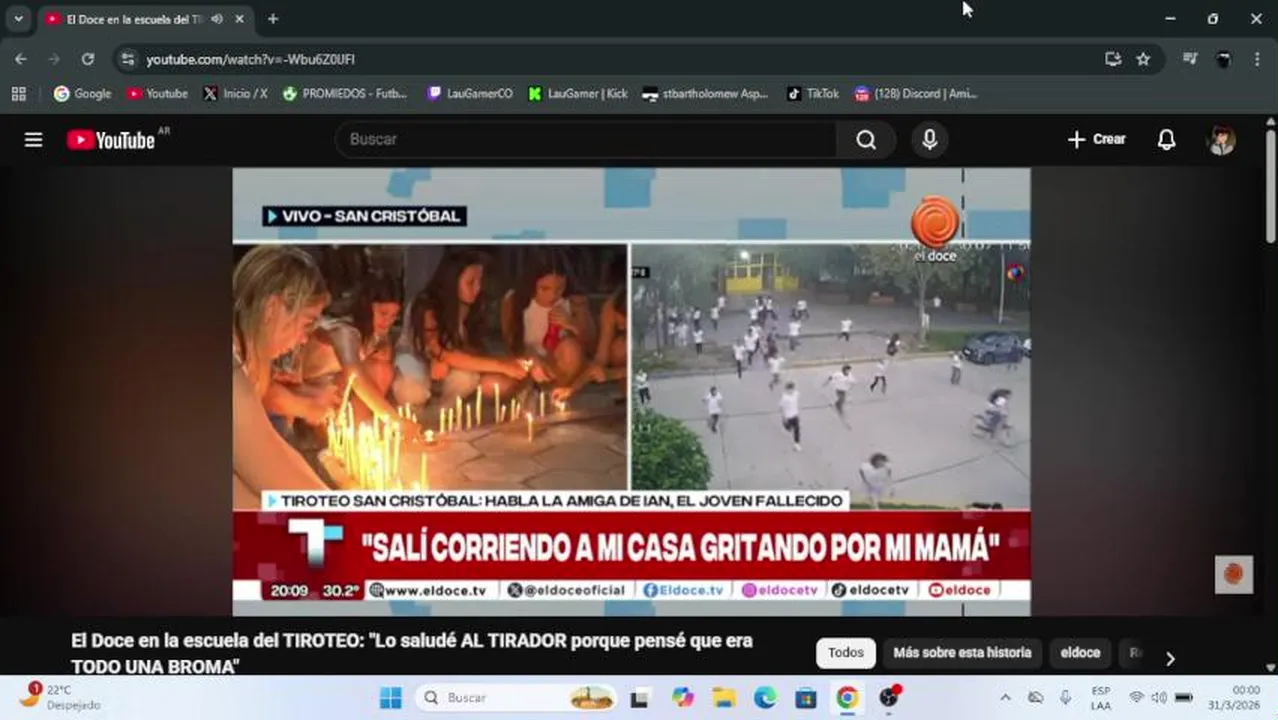Viewport: 1278px width, 720px height.
Task: Open the apps grid in bookmarks bar
Action: coord(18,93)
